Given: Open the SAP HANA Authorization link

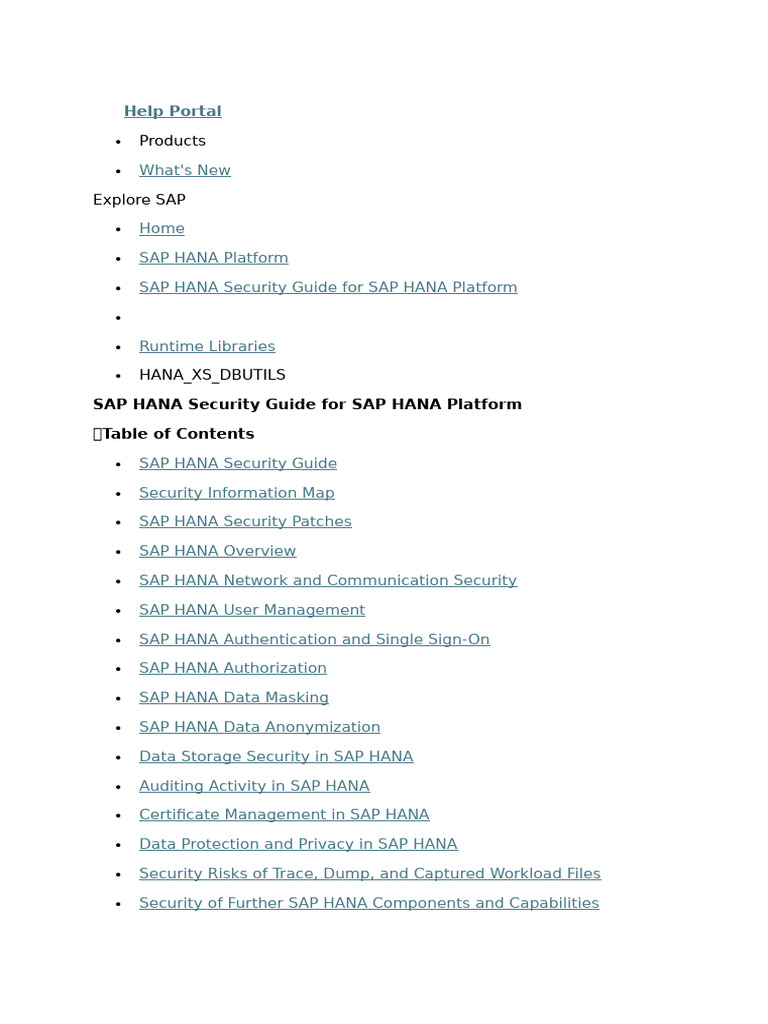Looking at the screenshot, I should 232,668.
